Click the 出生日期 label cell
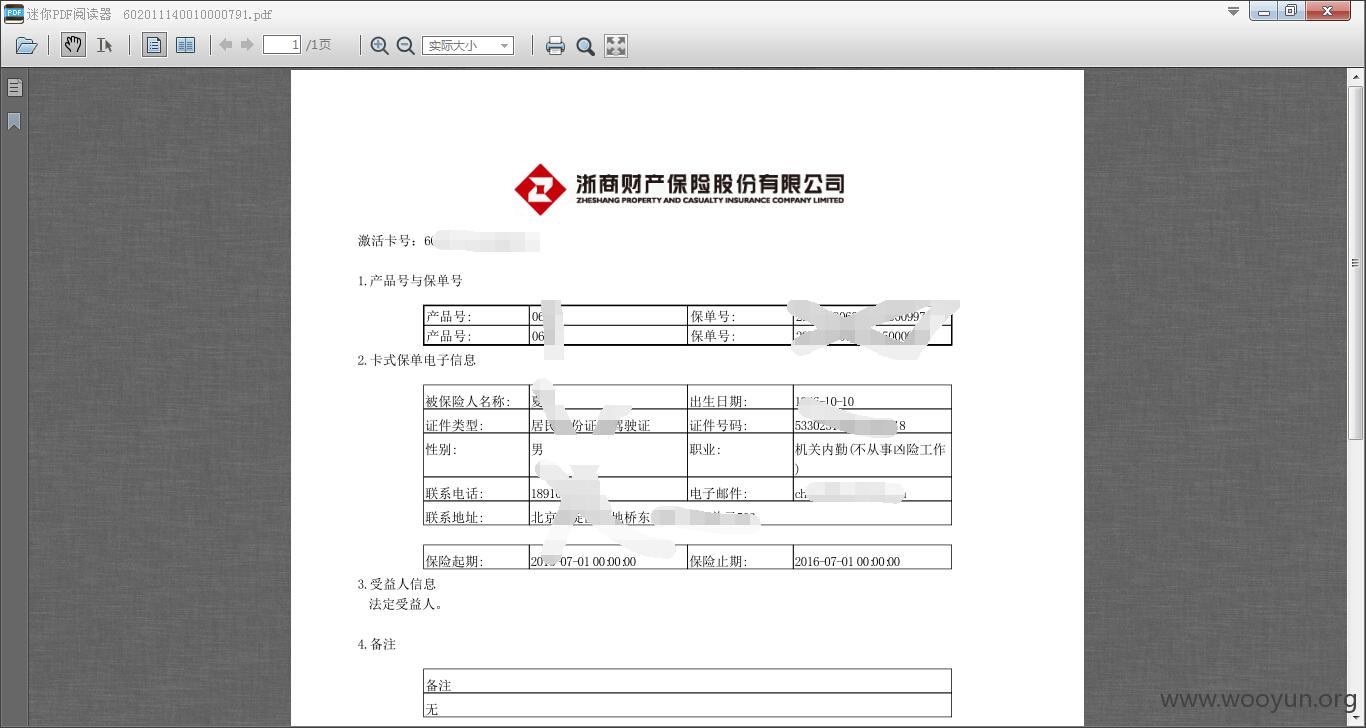 point(740,397)
